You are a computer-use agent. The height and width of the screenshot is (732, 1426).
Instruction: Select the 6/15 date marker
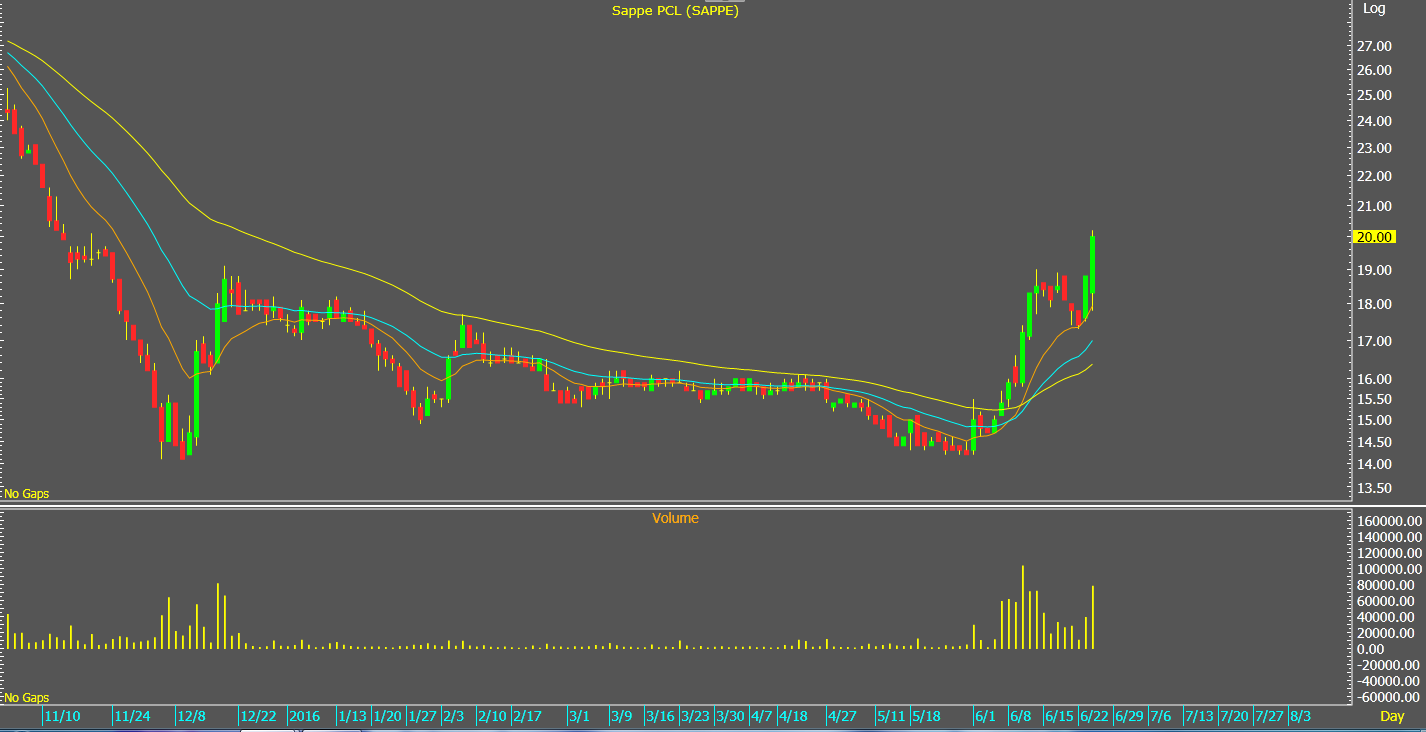pos(1059,717)
